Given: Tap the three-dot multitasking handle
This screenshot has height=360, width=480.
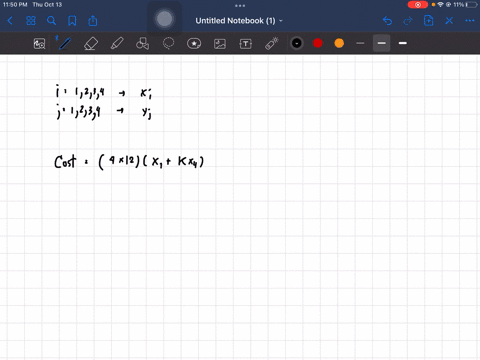Looking at the screenshot, I should [240, 5].
